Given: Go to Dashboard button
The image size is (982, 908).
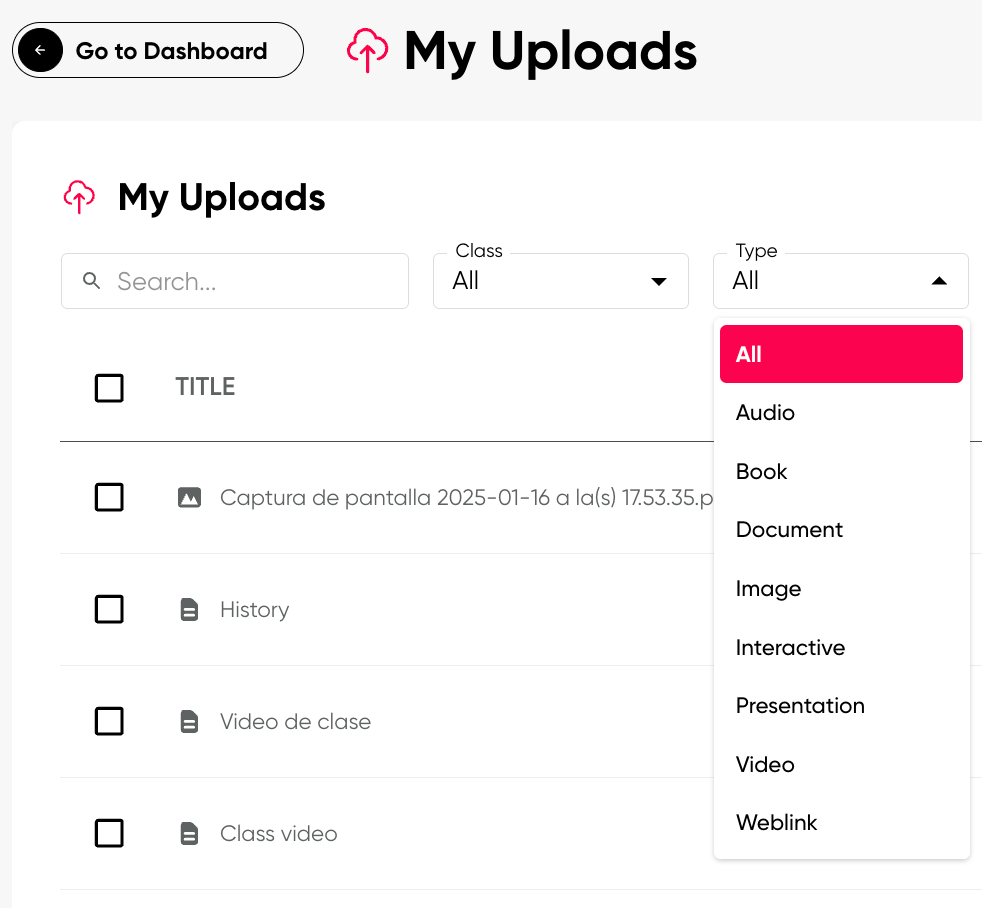Looking at the screenshot, I should (x=158, y=50).
